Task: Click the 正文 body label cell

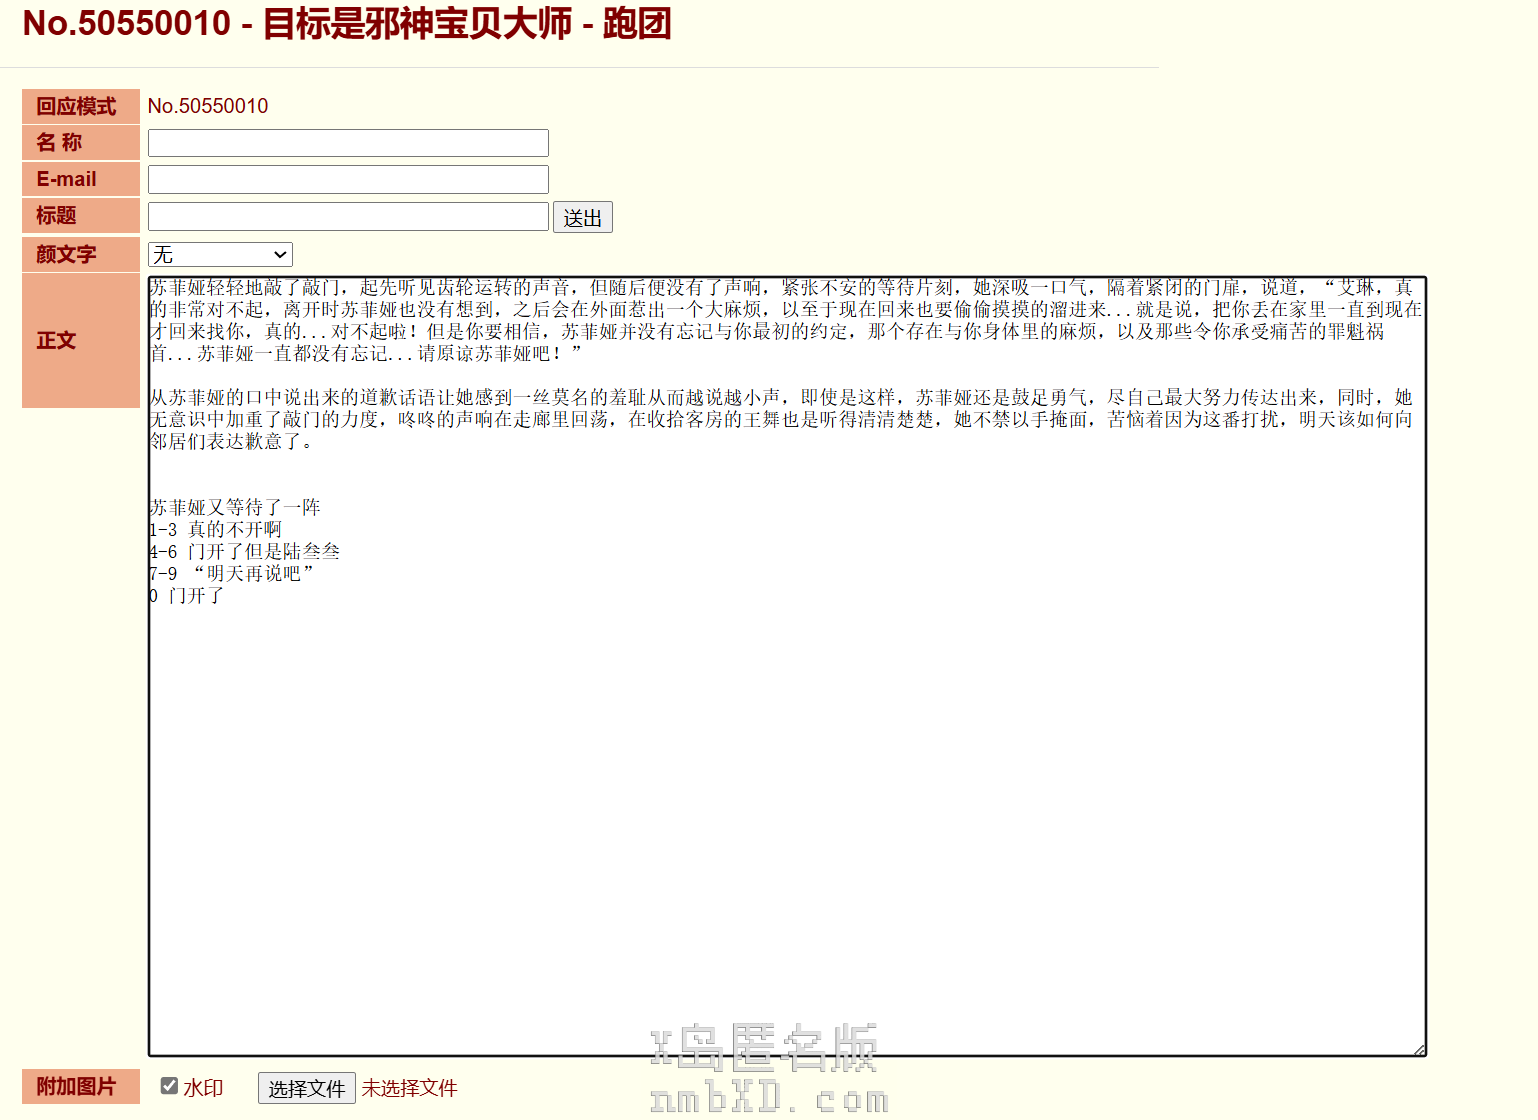Action: point(80,341)
